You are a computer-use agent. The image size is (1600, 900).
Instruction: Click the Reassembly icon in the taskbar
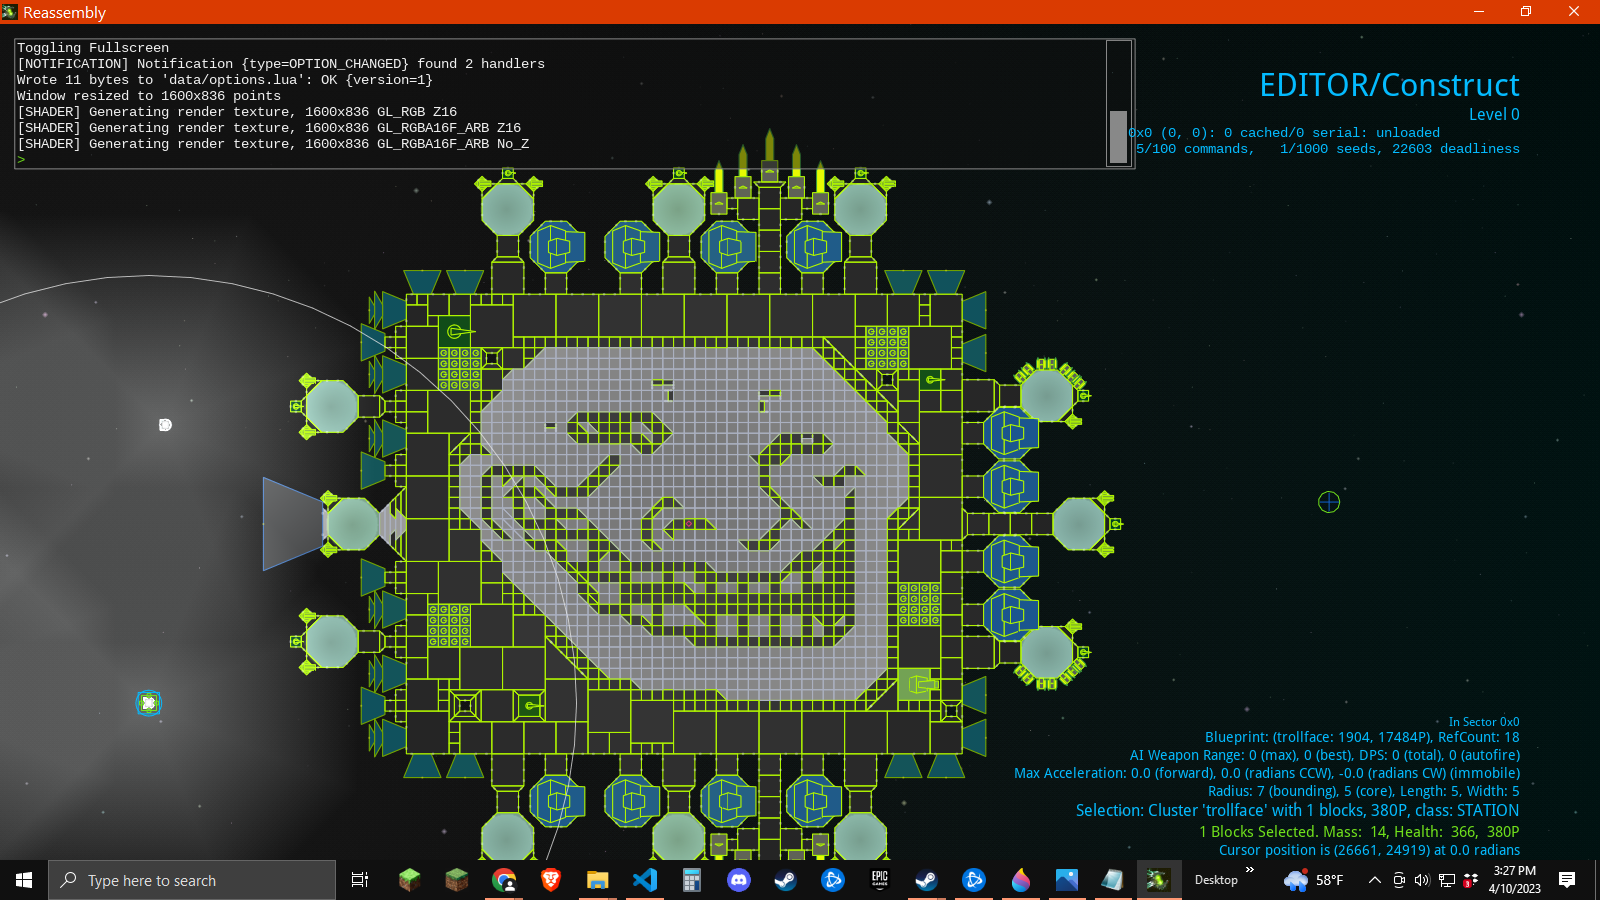[x=1158, y=880]
